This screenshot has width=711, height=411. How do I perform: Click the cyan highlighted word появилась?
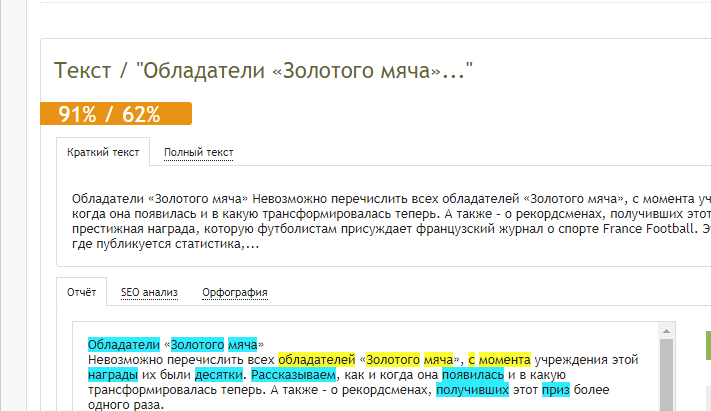tap(473, 375)
